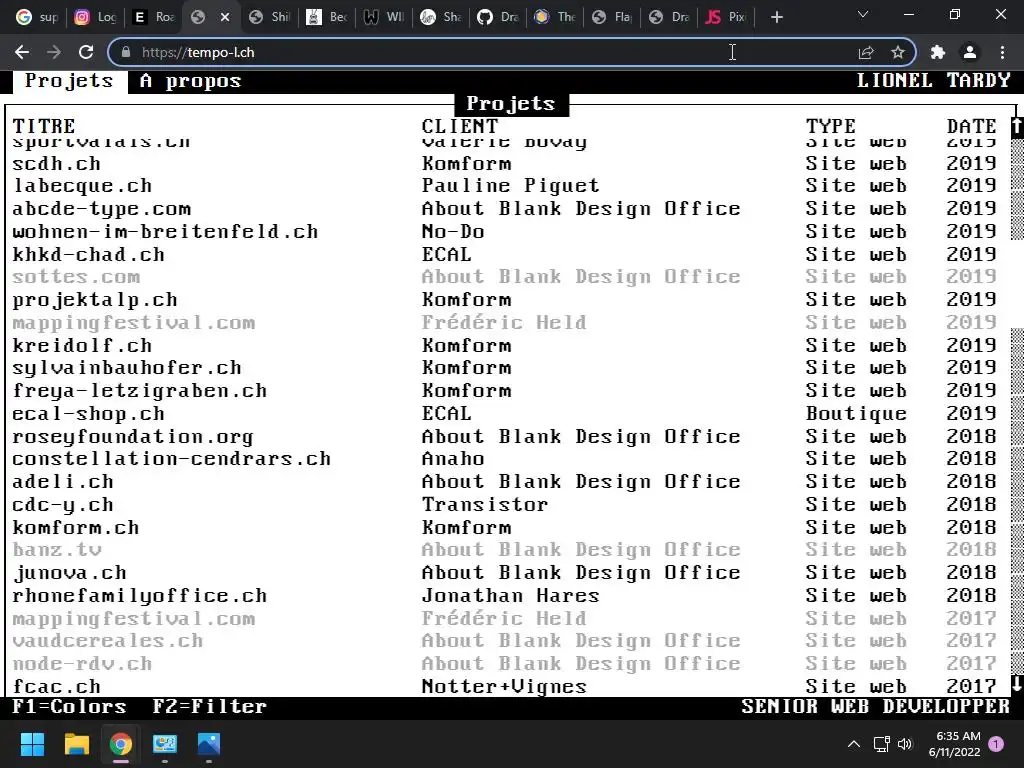Open the komform.ch project
Screen dimensions: 1024x768
pos(76,528)
